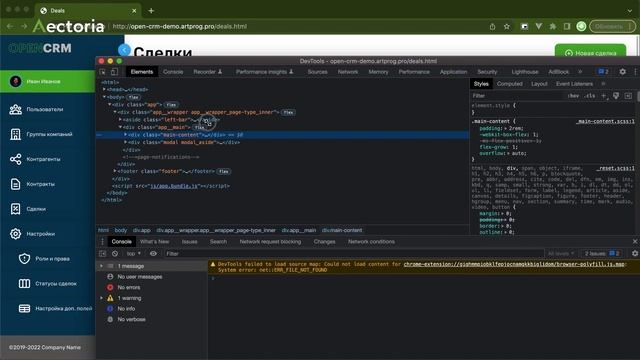Toggle the .cls class editor button
Screen dimensions: 640x360
[x=590, y=96]
